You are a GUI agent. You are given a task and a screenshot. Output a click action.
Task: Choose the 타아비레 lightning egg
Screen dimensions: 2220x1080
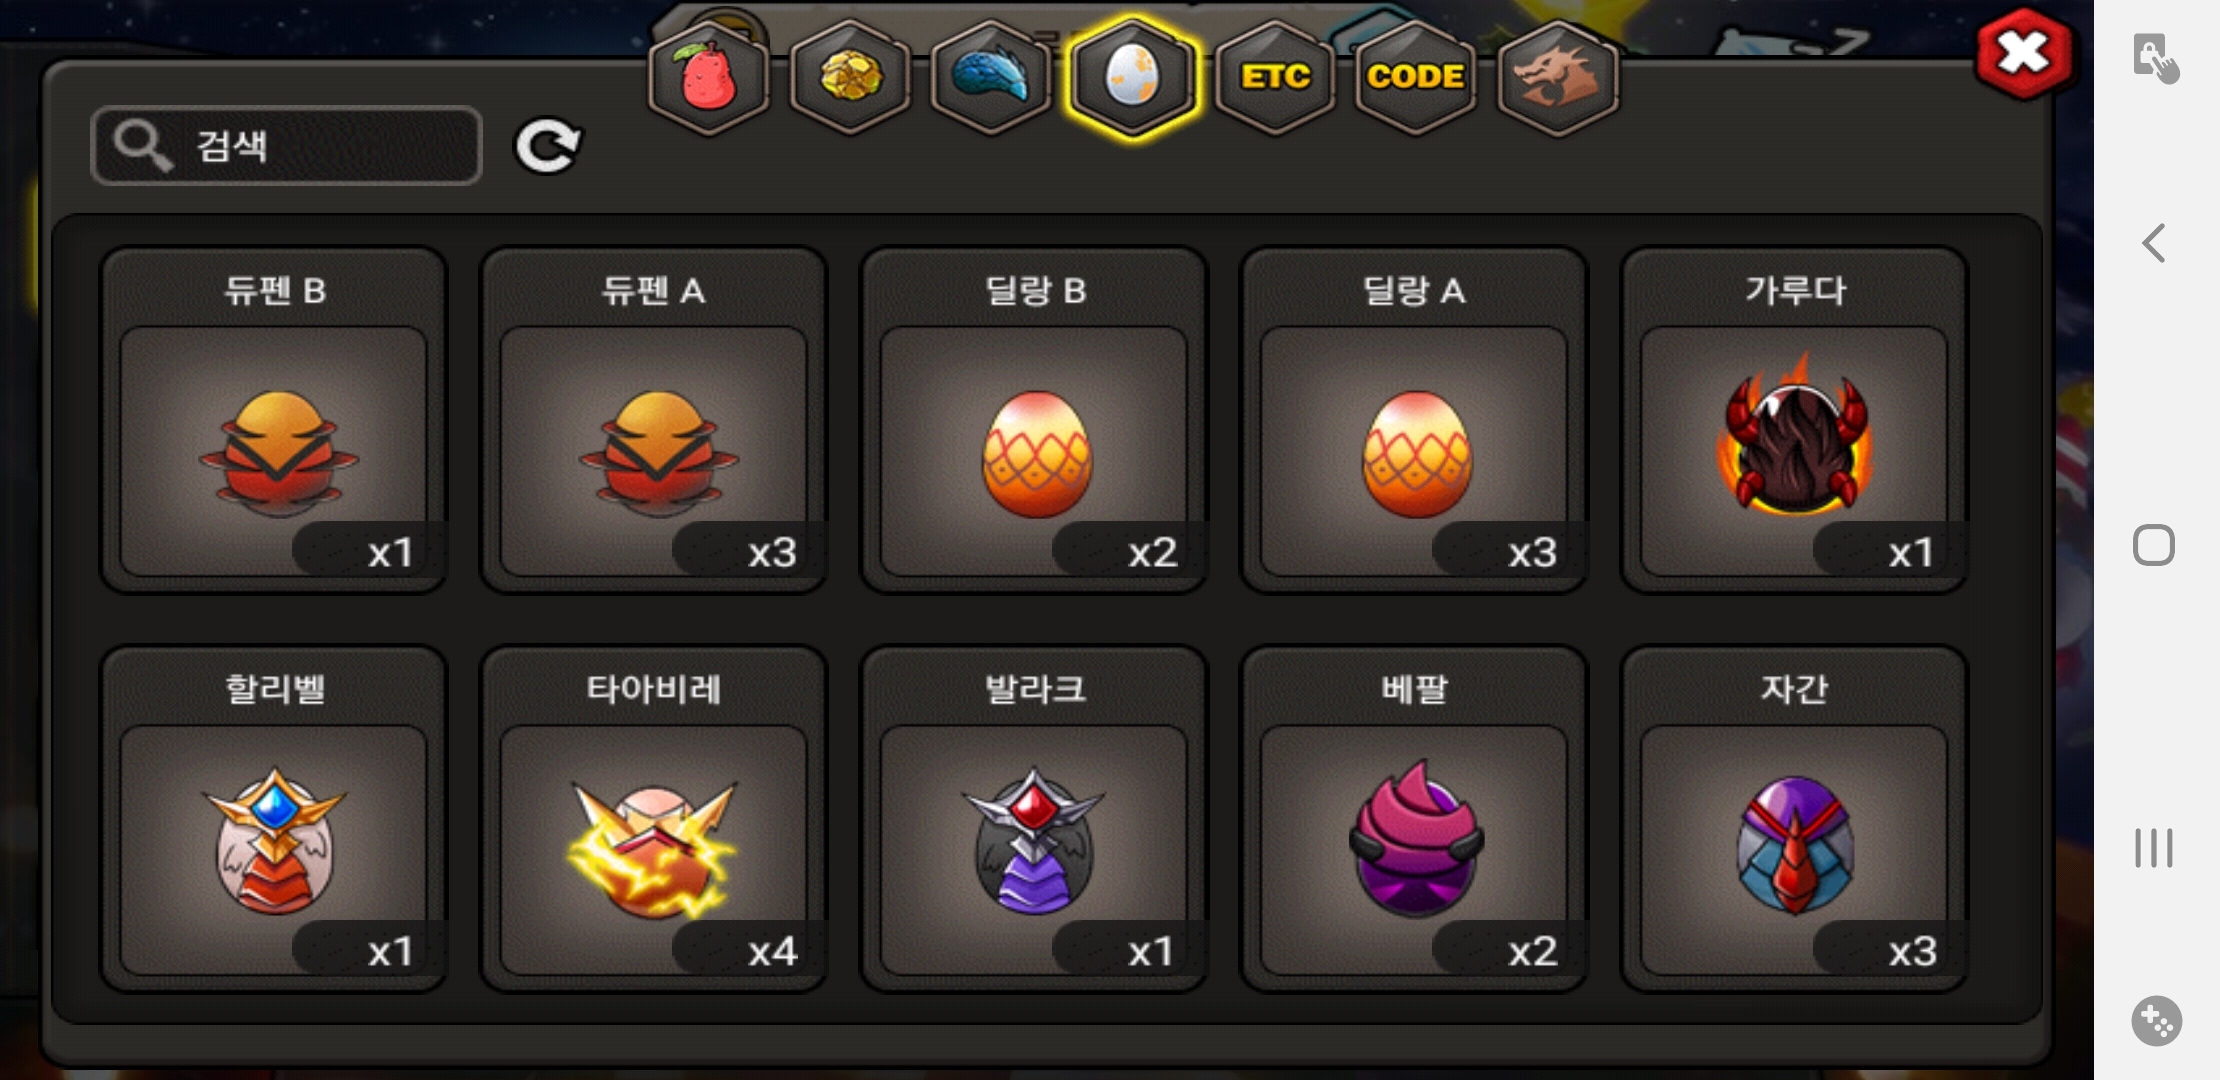654,819
